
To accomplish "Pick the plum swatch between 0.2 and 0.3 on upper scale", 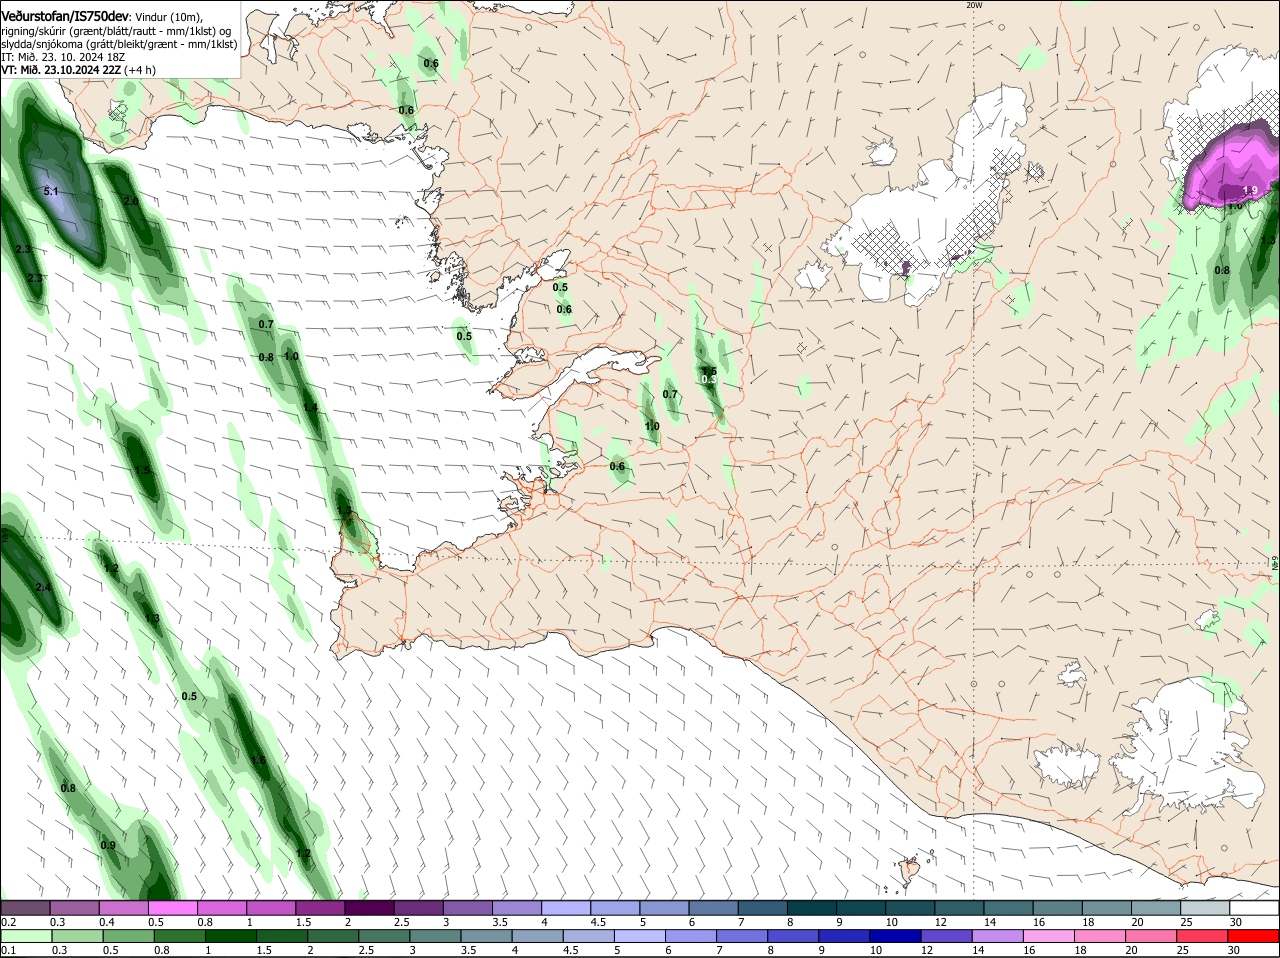I will coord(25,907).
